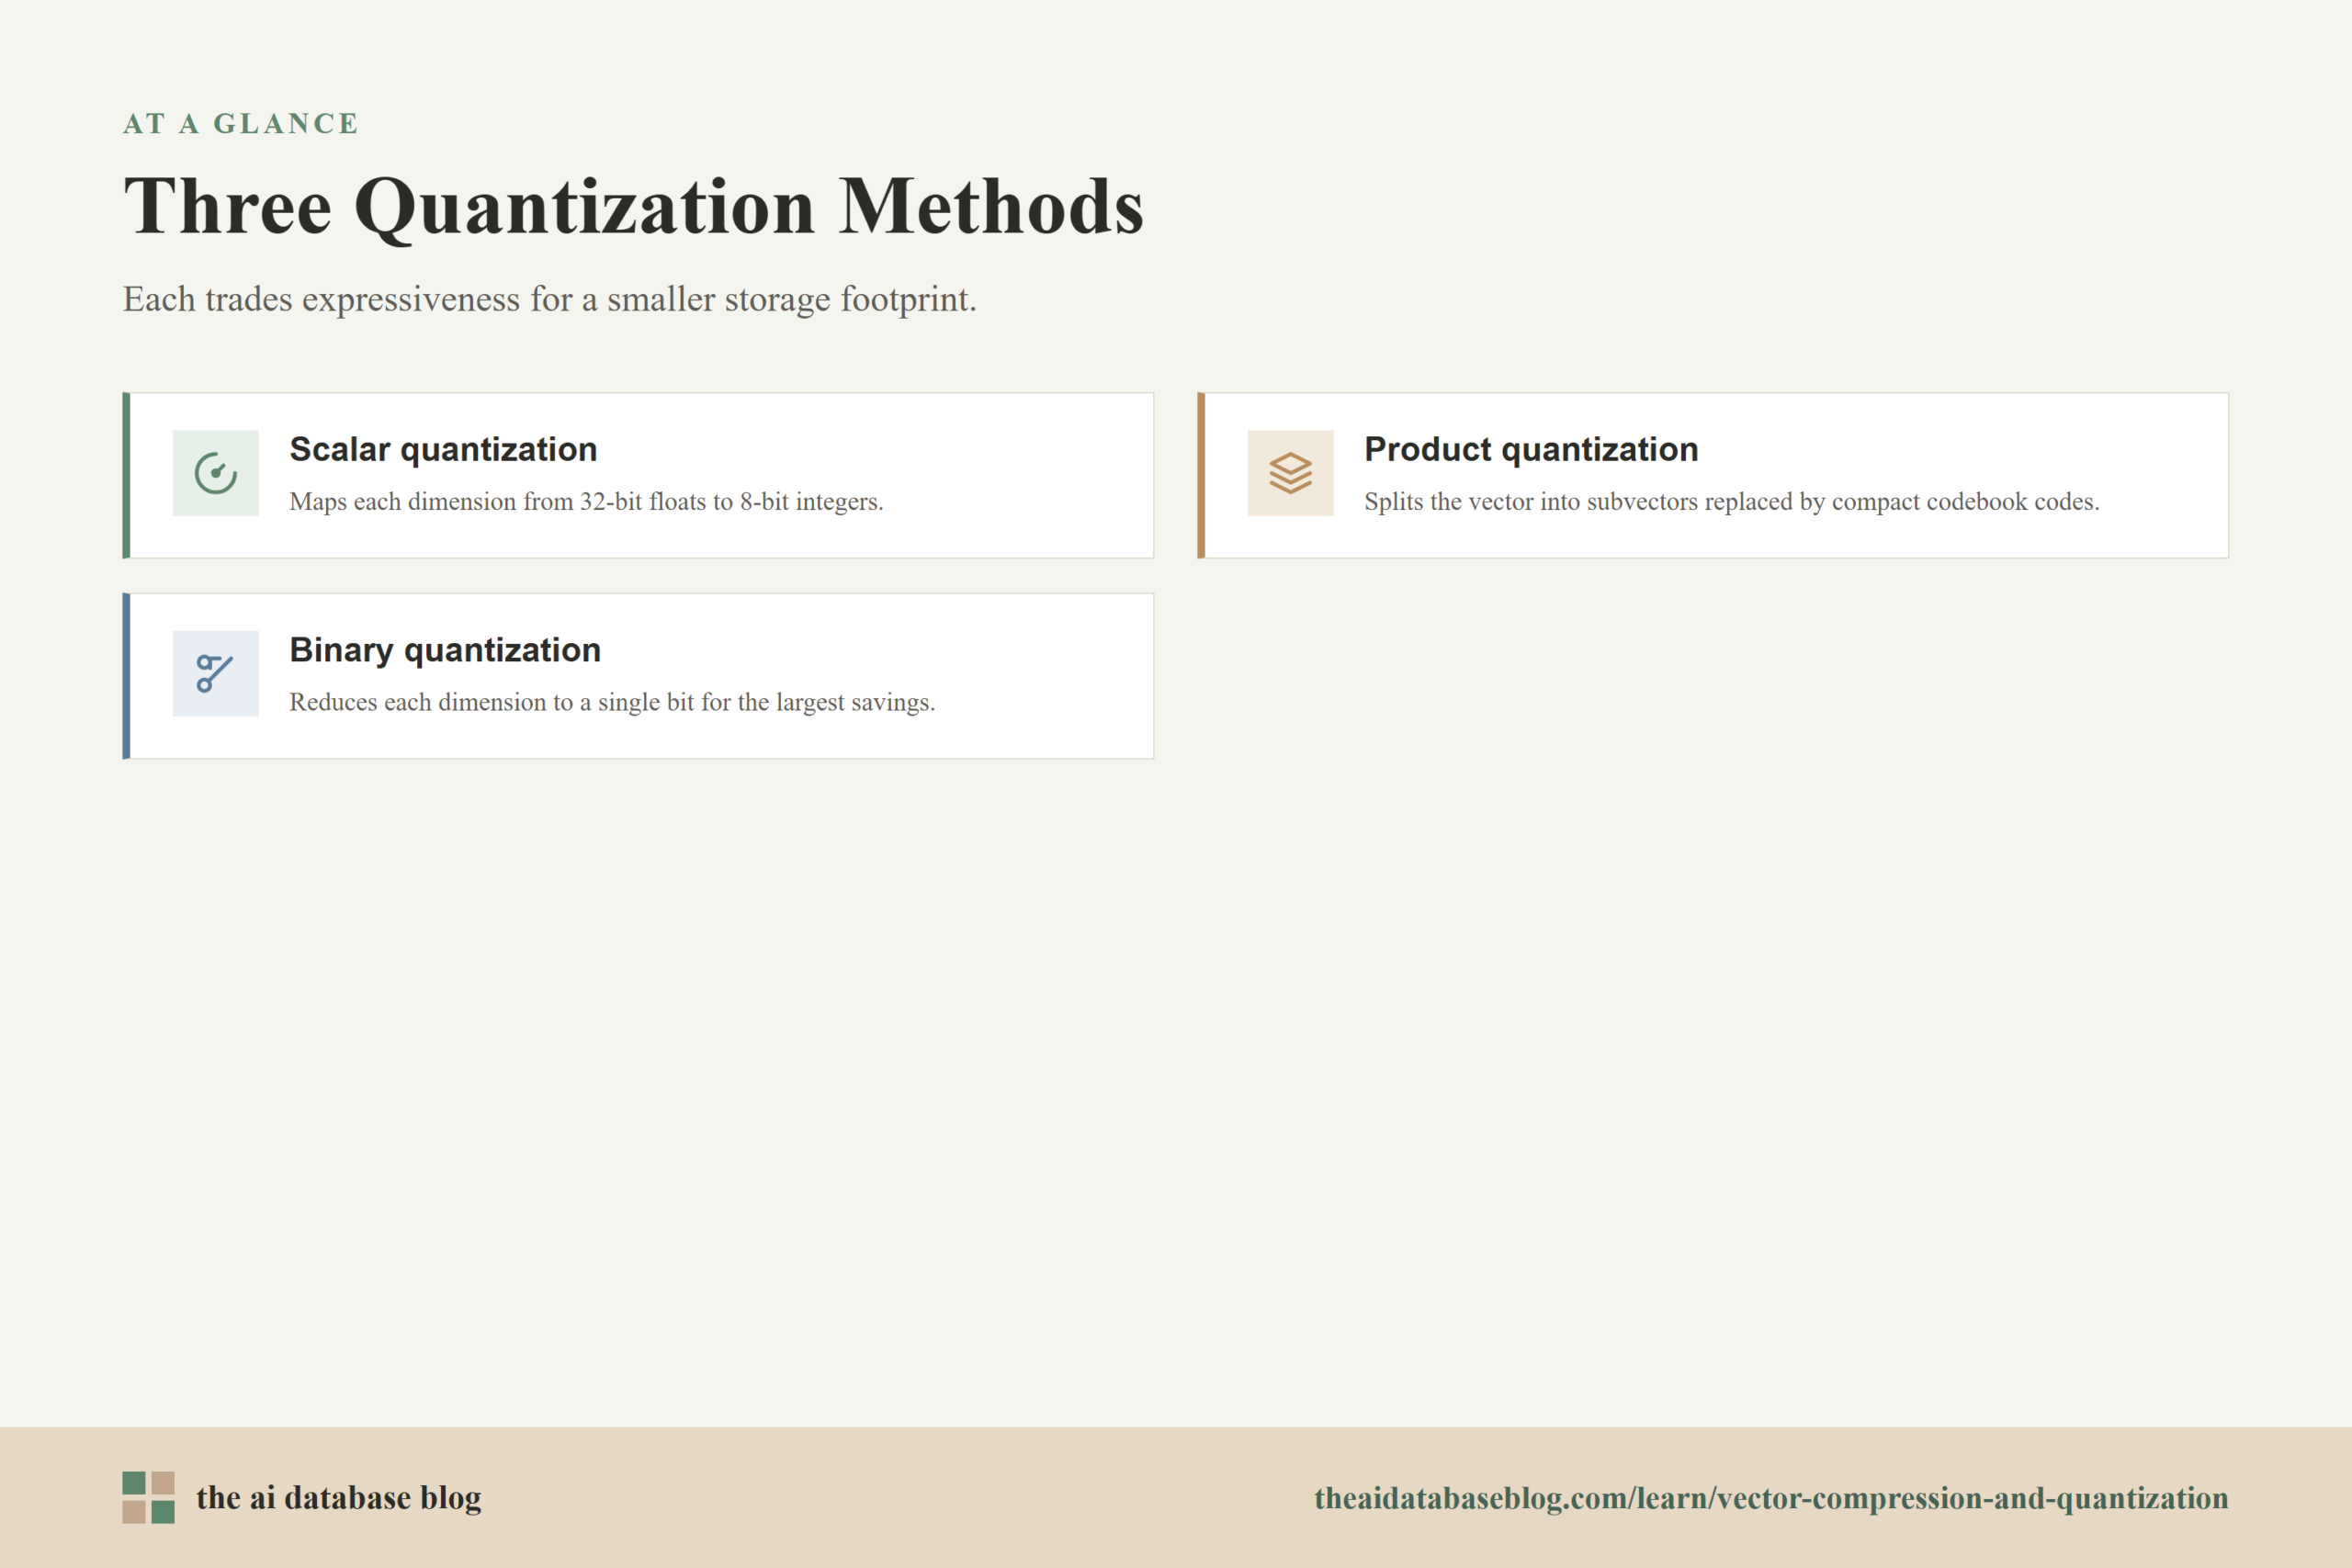The width and height of the screenshot is (2352, 1568).
Task: Click the four-square blog logo icon
Action: [x=148, y=1497]
